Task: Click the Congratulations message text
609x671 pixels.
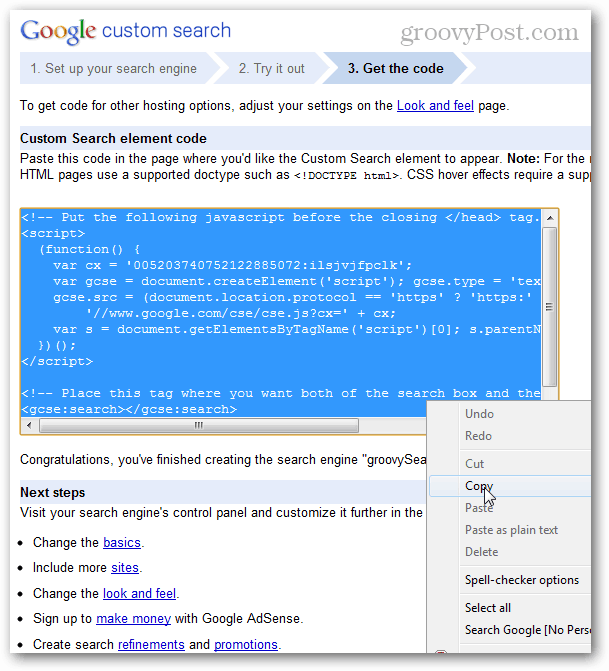Action: (x=223, y=460)
